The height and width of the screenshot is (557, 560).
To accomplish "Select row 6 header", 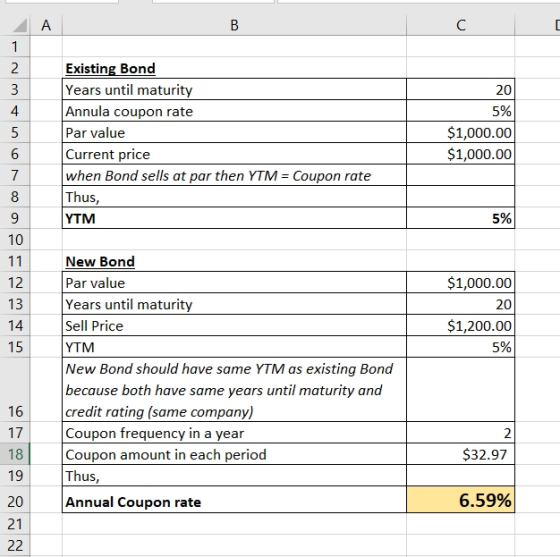I will (15, 154).
